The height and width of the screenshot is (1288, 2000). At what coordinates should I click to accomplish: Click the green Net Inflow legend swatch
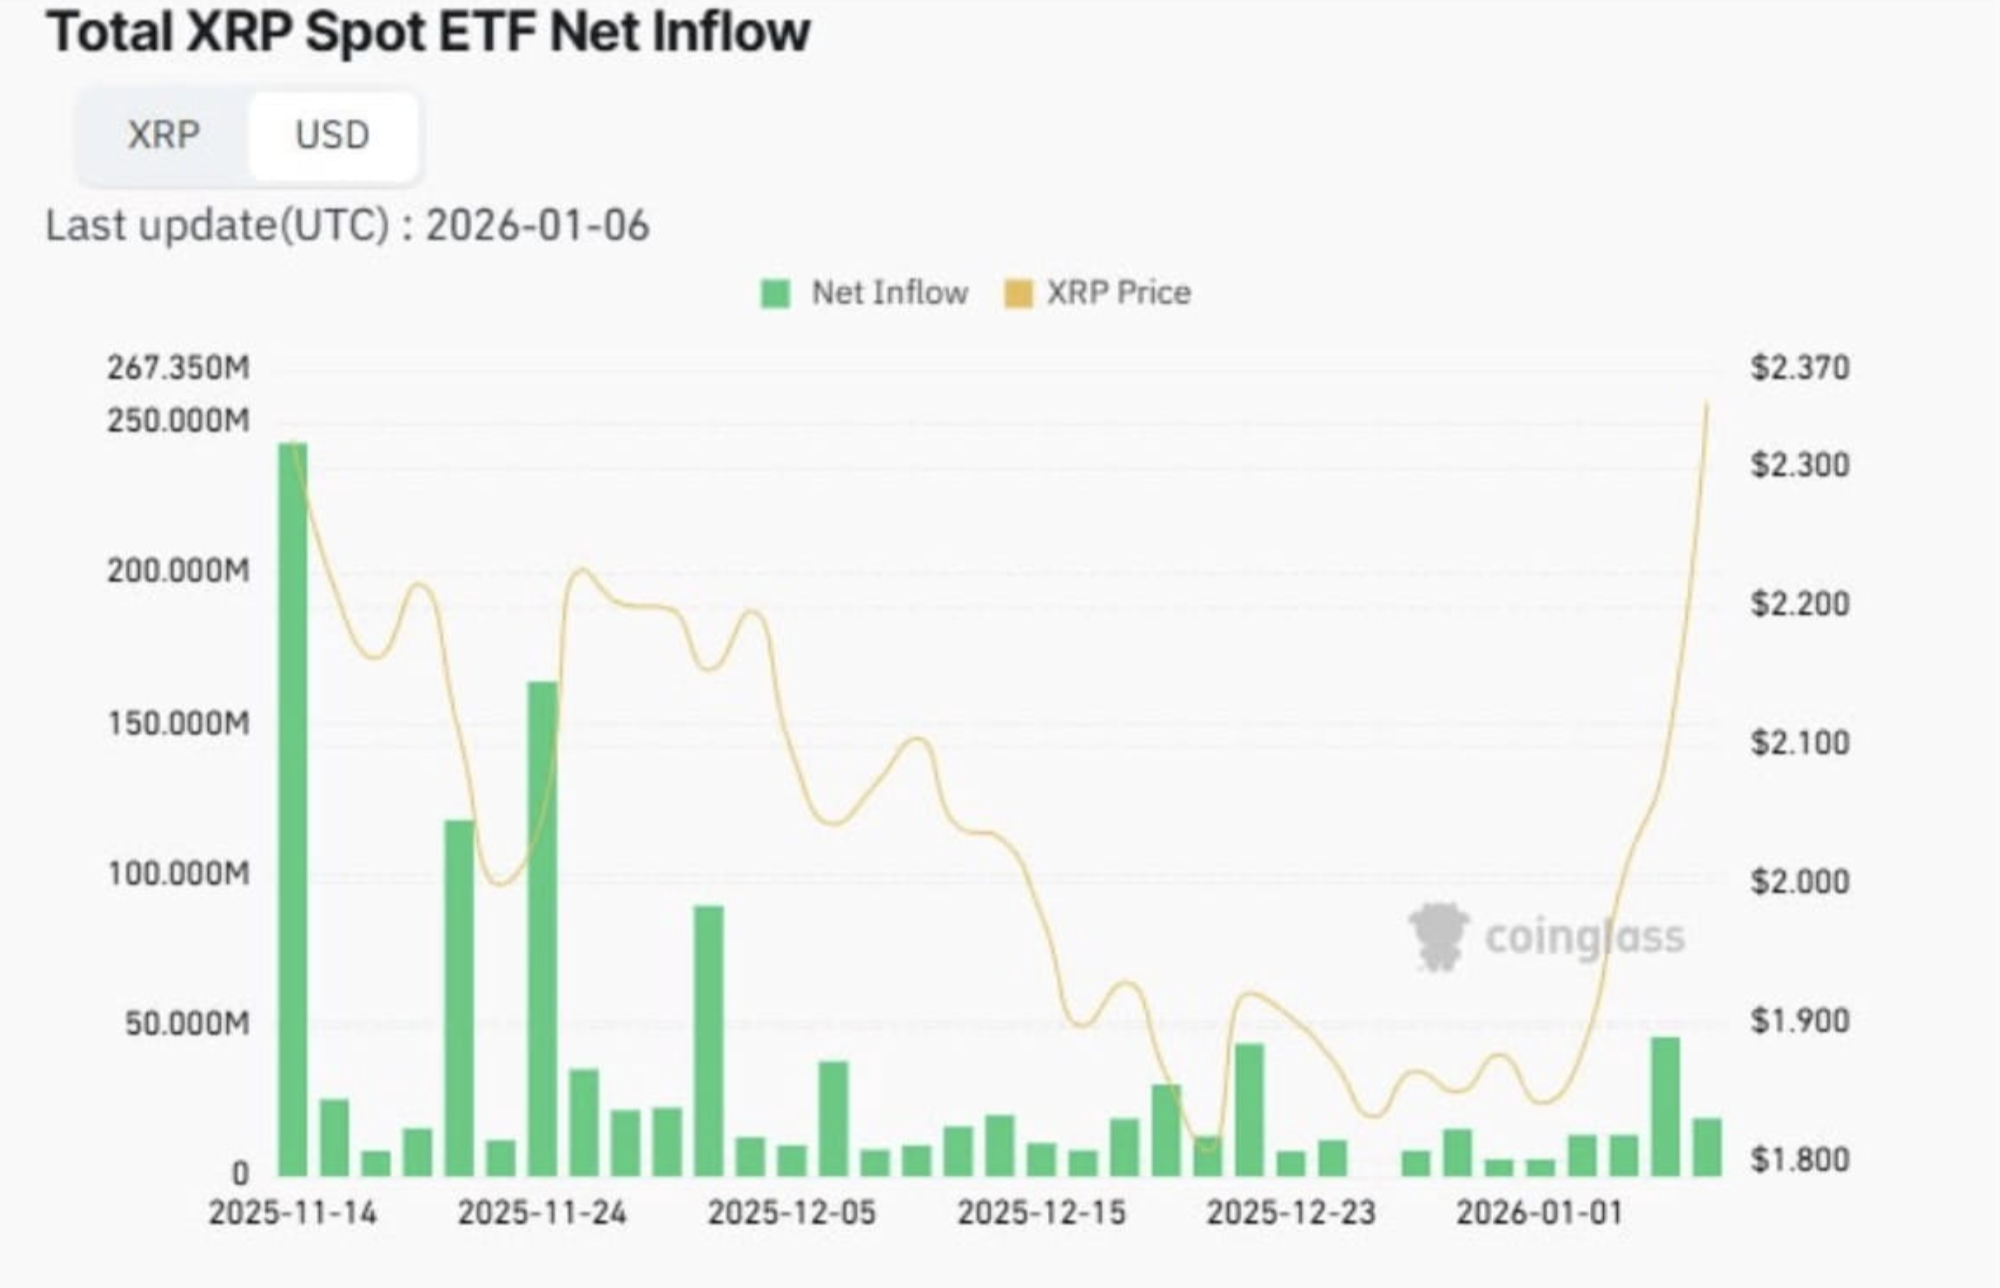775,293
